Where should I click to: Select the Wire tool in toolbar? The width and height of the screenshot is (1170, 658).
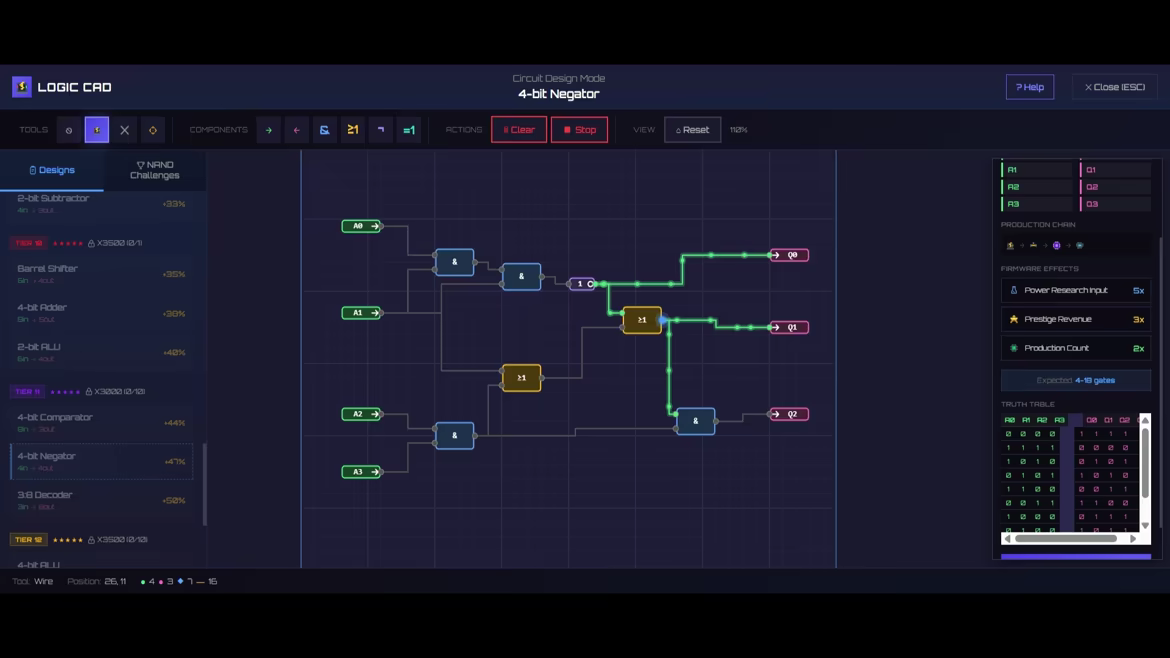point(97,130)
